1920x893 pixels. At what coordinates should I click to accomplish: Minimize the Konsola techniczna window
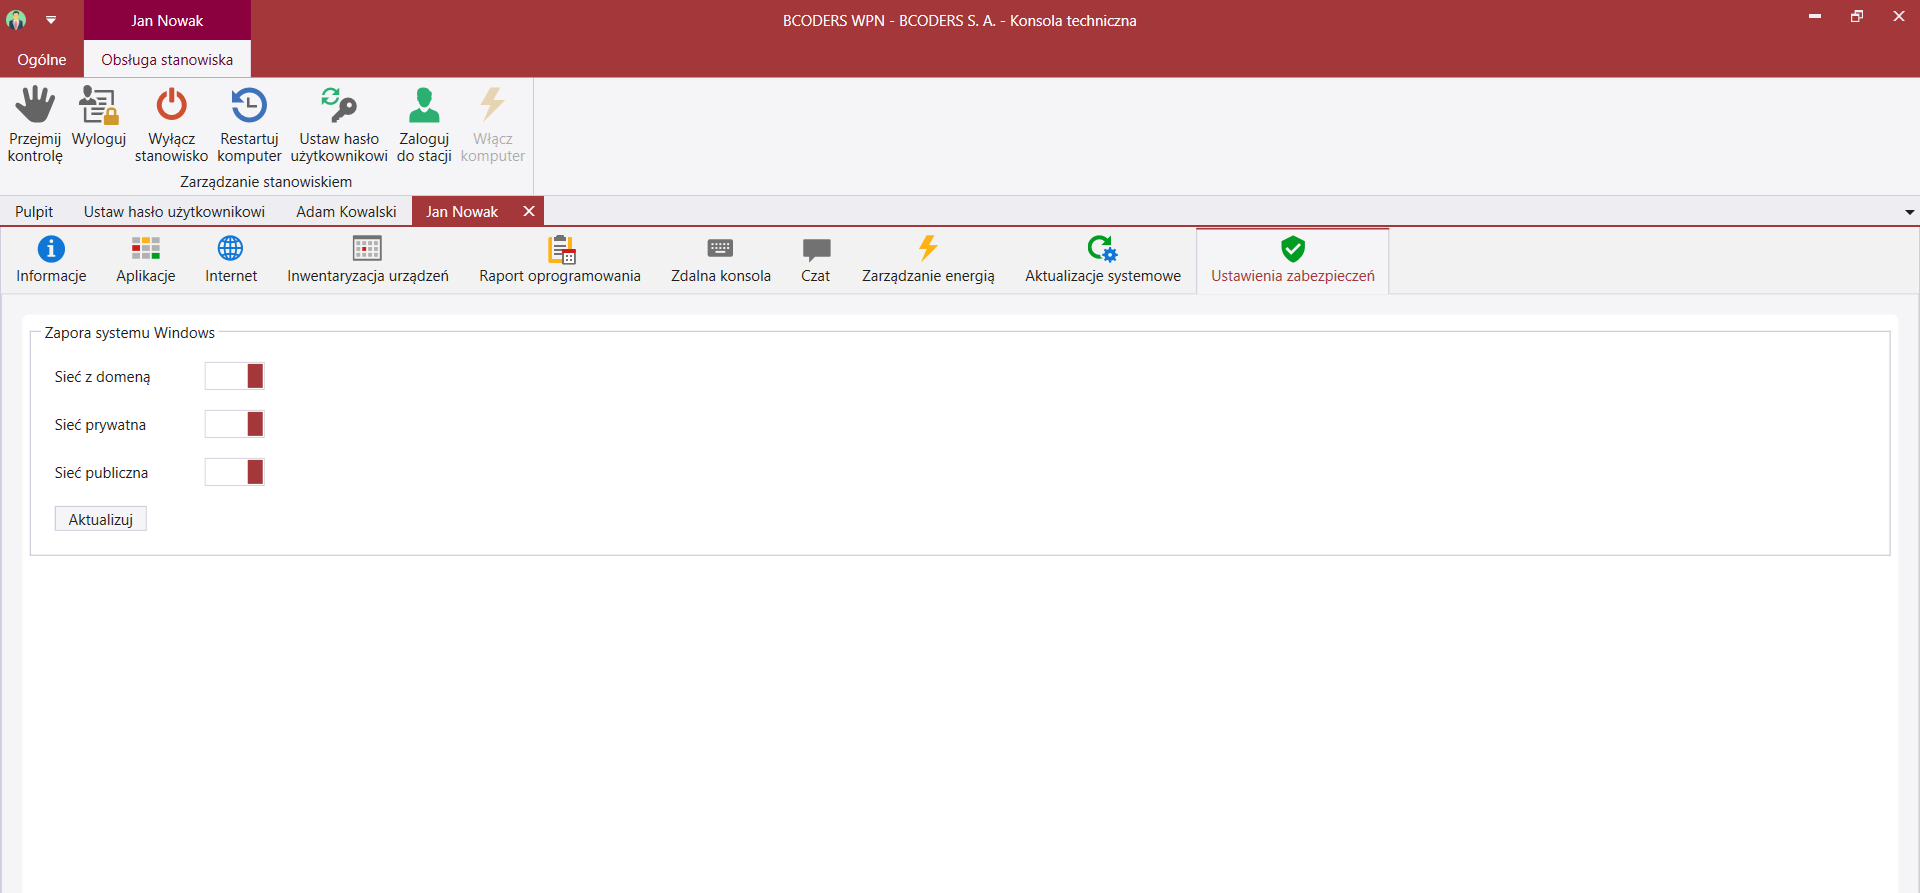coord(1815,17)
